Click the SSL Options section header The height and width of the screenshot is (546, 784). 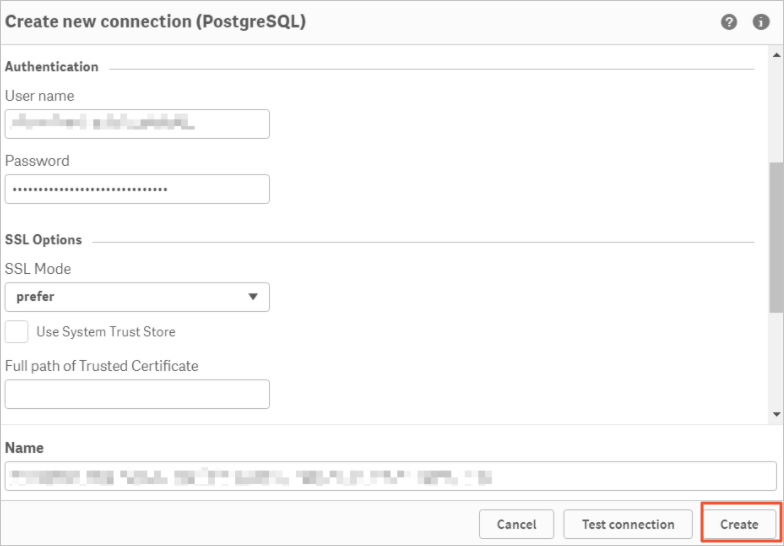[x=44, y=240]
